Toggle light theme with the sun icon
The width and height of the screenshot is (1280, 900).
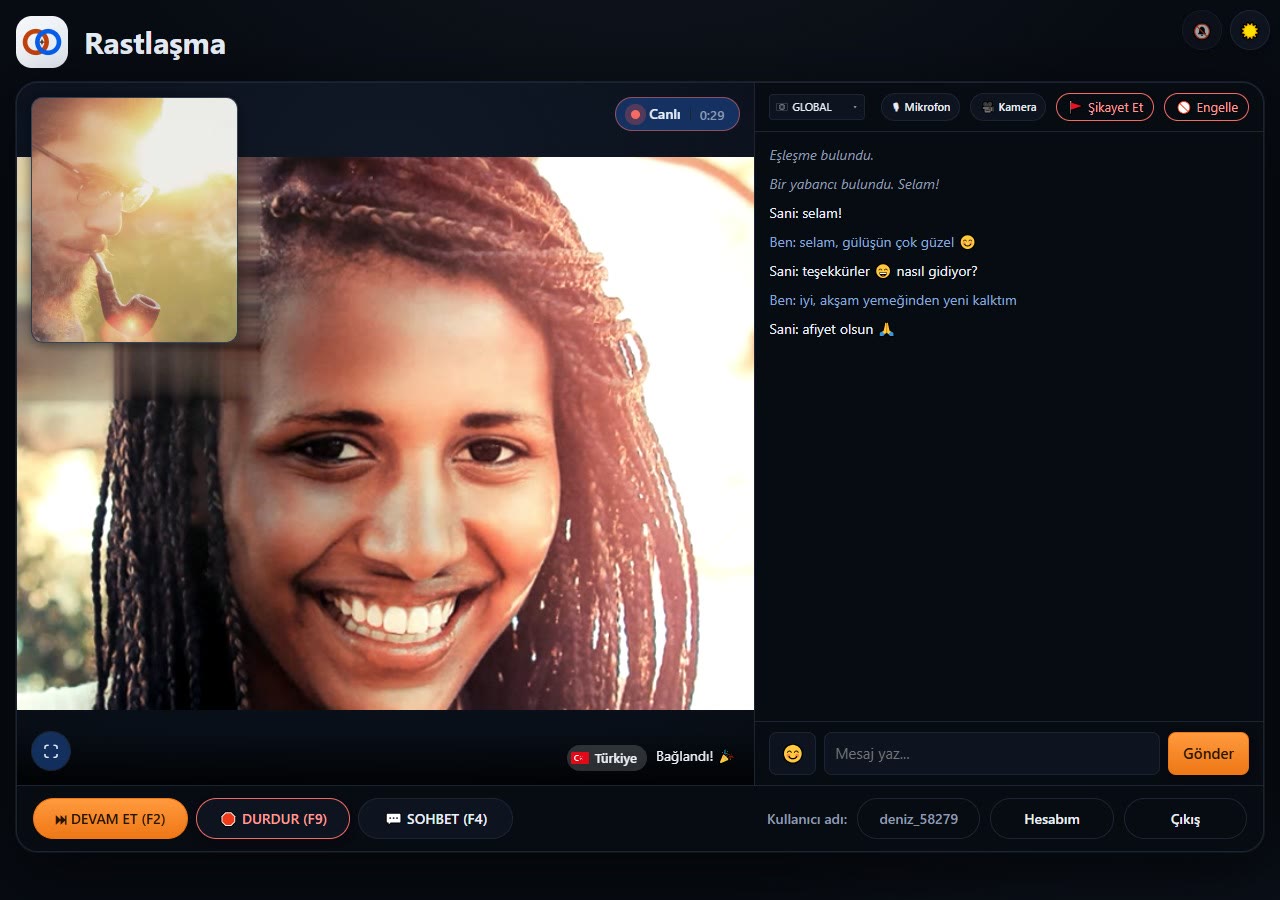click(x=1249, y=31)
